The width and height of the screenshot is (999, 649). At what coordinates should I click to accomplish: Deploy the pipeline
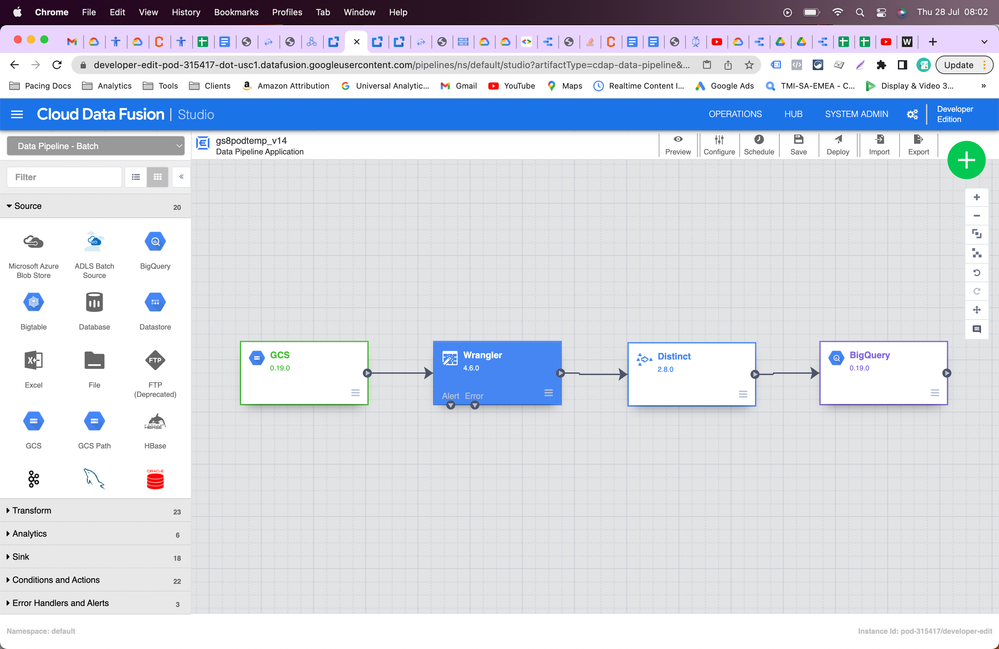tap(838, 145)
